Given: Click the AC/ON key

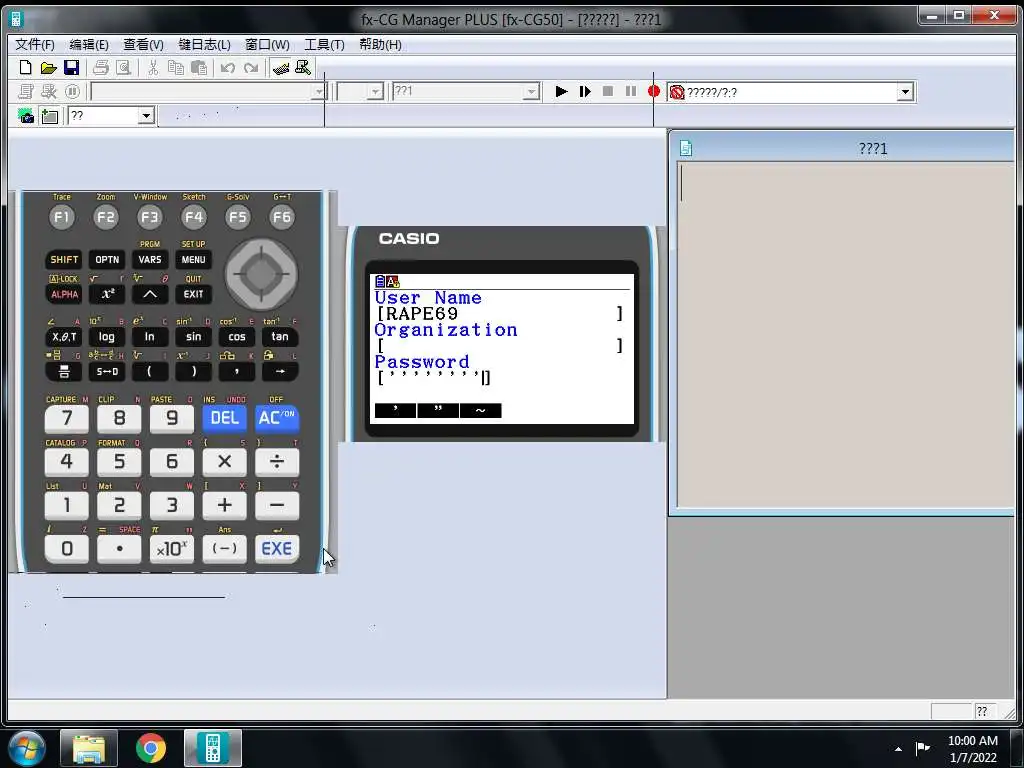Looking at the screenshot, I should (277, 418).
